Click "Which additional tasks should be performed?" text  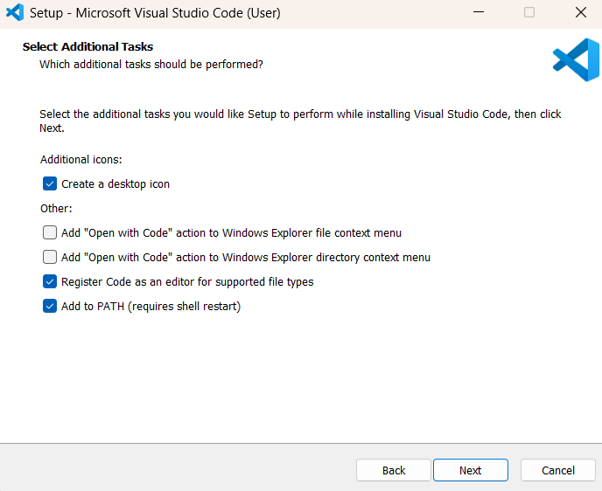point(151,64)
